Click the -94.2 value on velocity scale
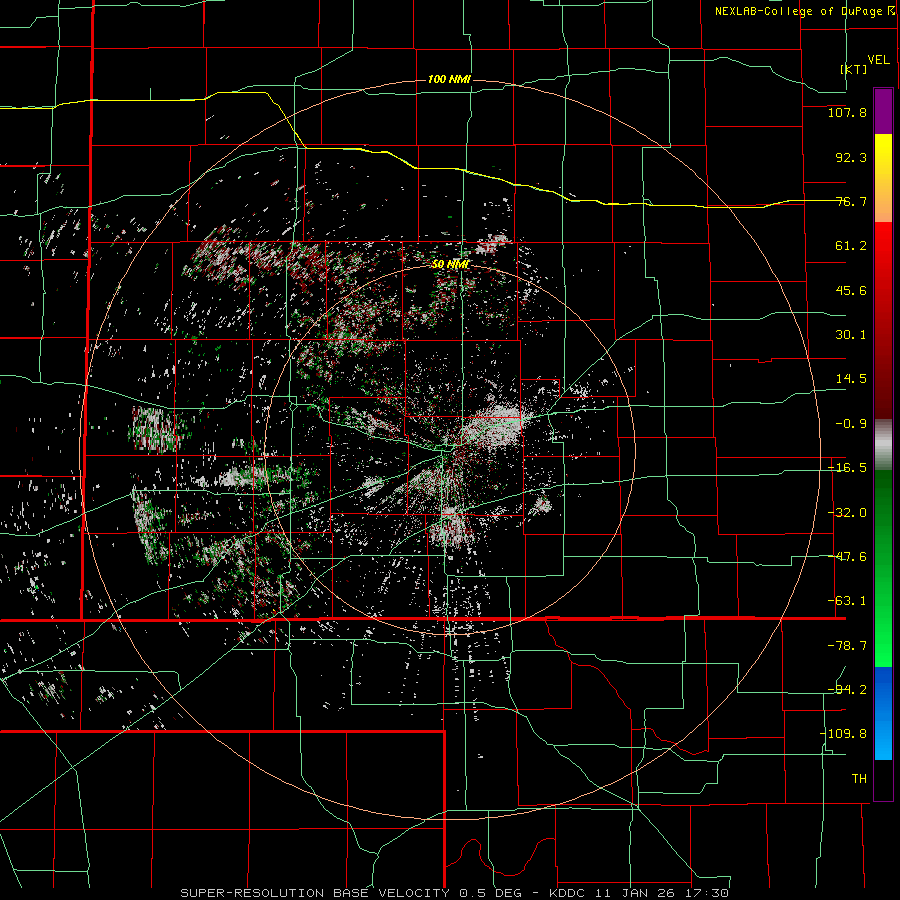The image size is (900, 900). (x=847, y=690)
